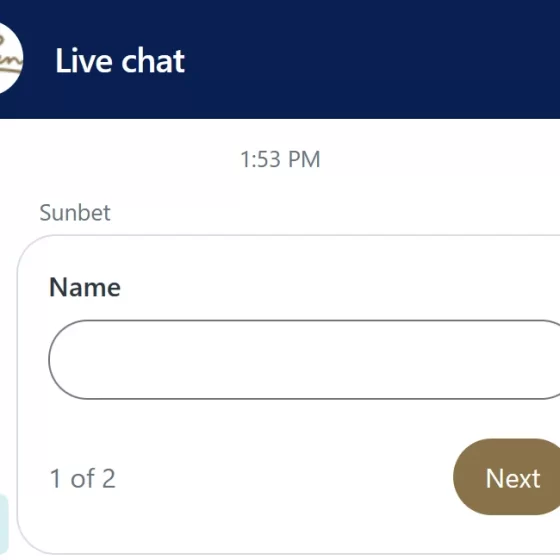
Task: Click the Sunbet logo avatar in header
Action: 10,59
